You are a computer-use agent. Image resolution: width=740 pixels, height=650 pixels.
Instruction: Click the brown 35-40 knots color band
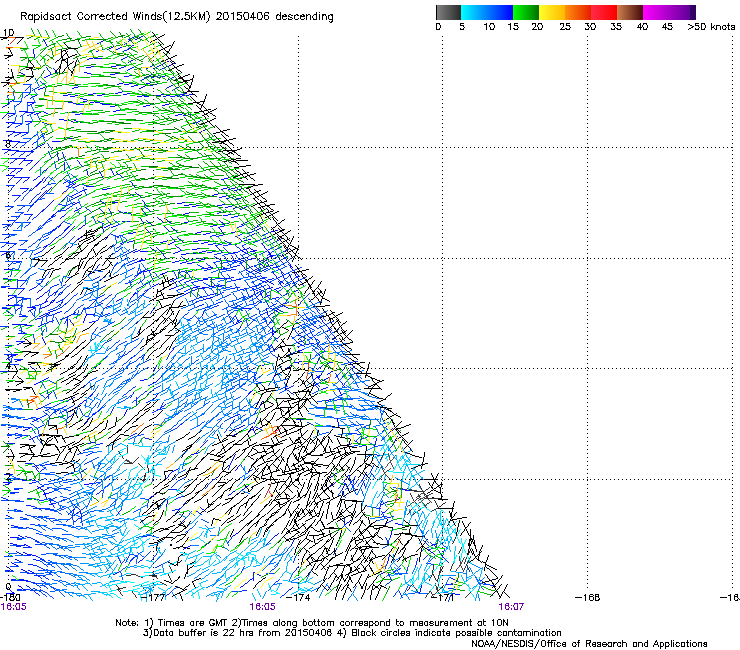[630, 12]
